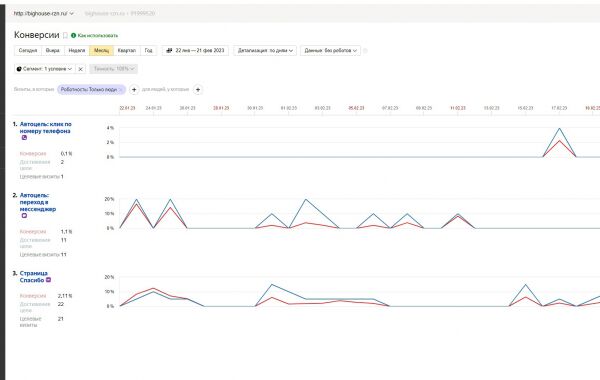The height and width of the screenshot is (380, 600).
Task: Select the Год period tab
Action: (x=148, y=51)
